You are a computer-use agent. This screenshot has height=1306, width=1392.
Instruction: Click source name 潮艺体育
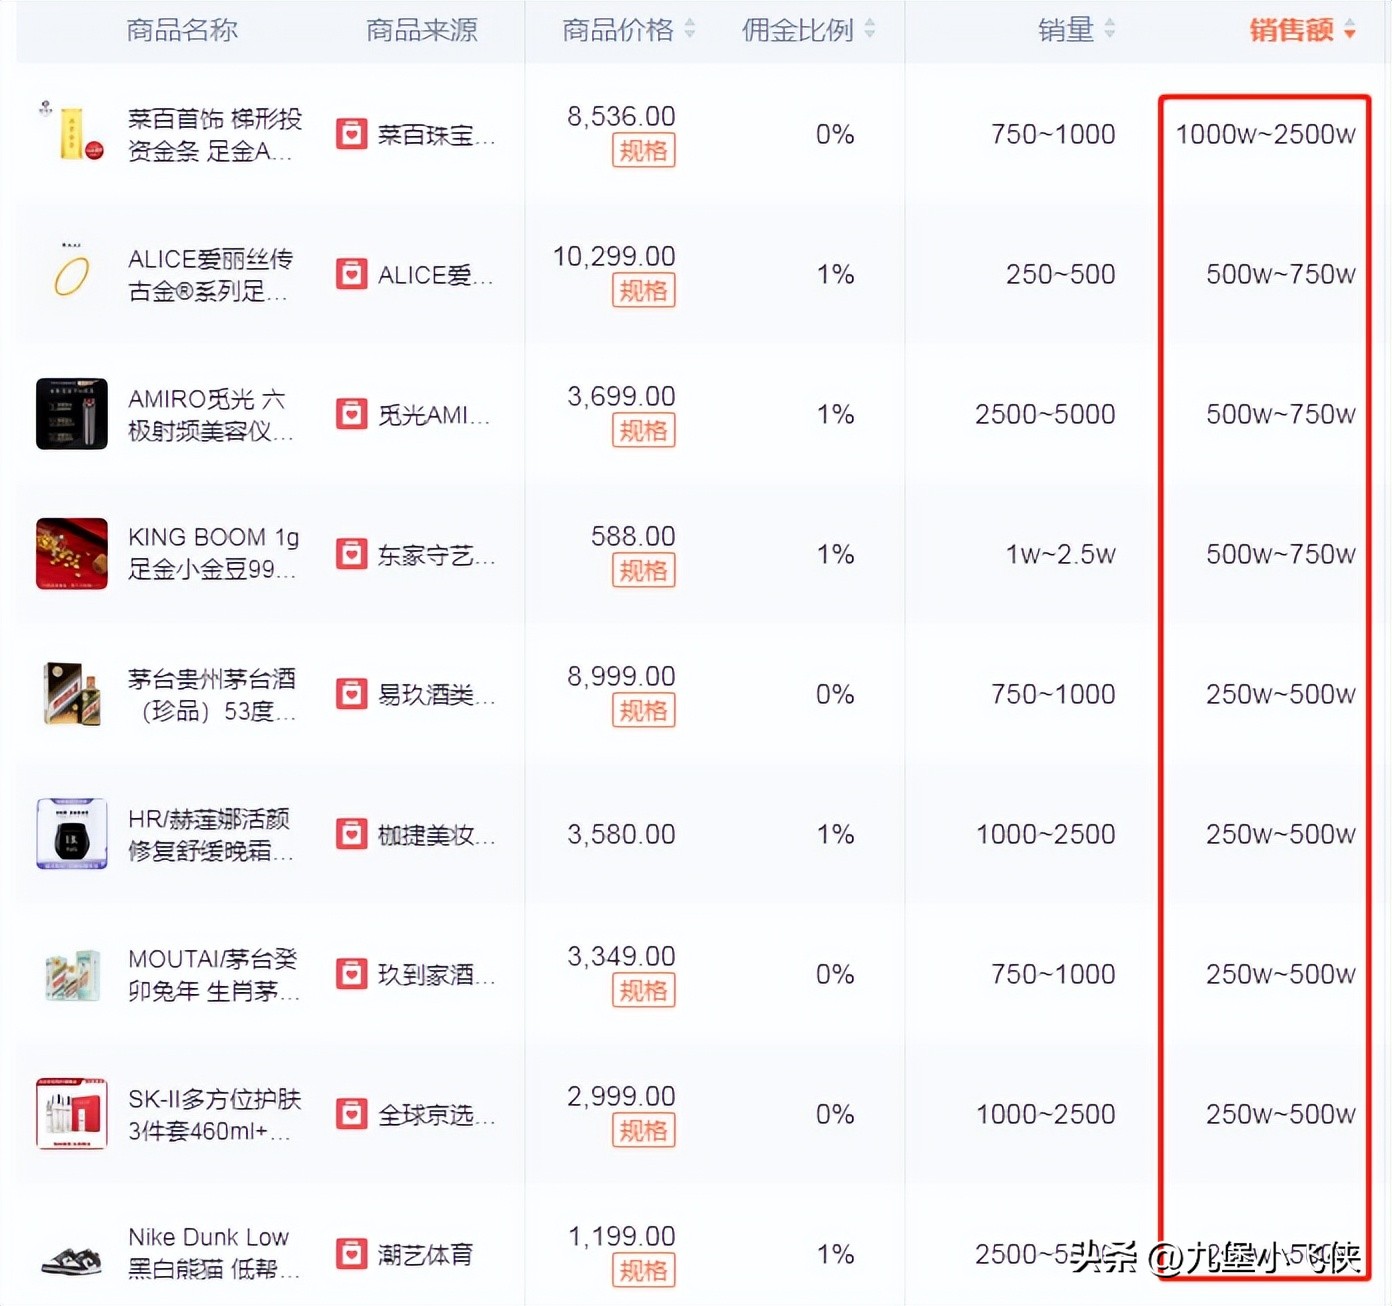point(425,1255)
